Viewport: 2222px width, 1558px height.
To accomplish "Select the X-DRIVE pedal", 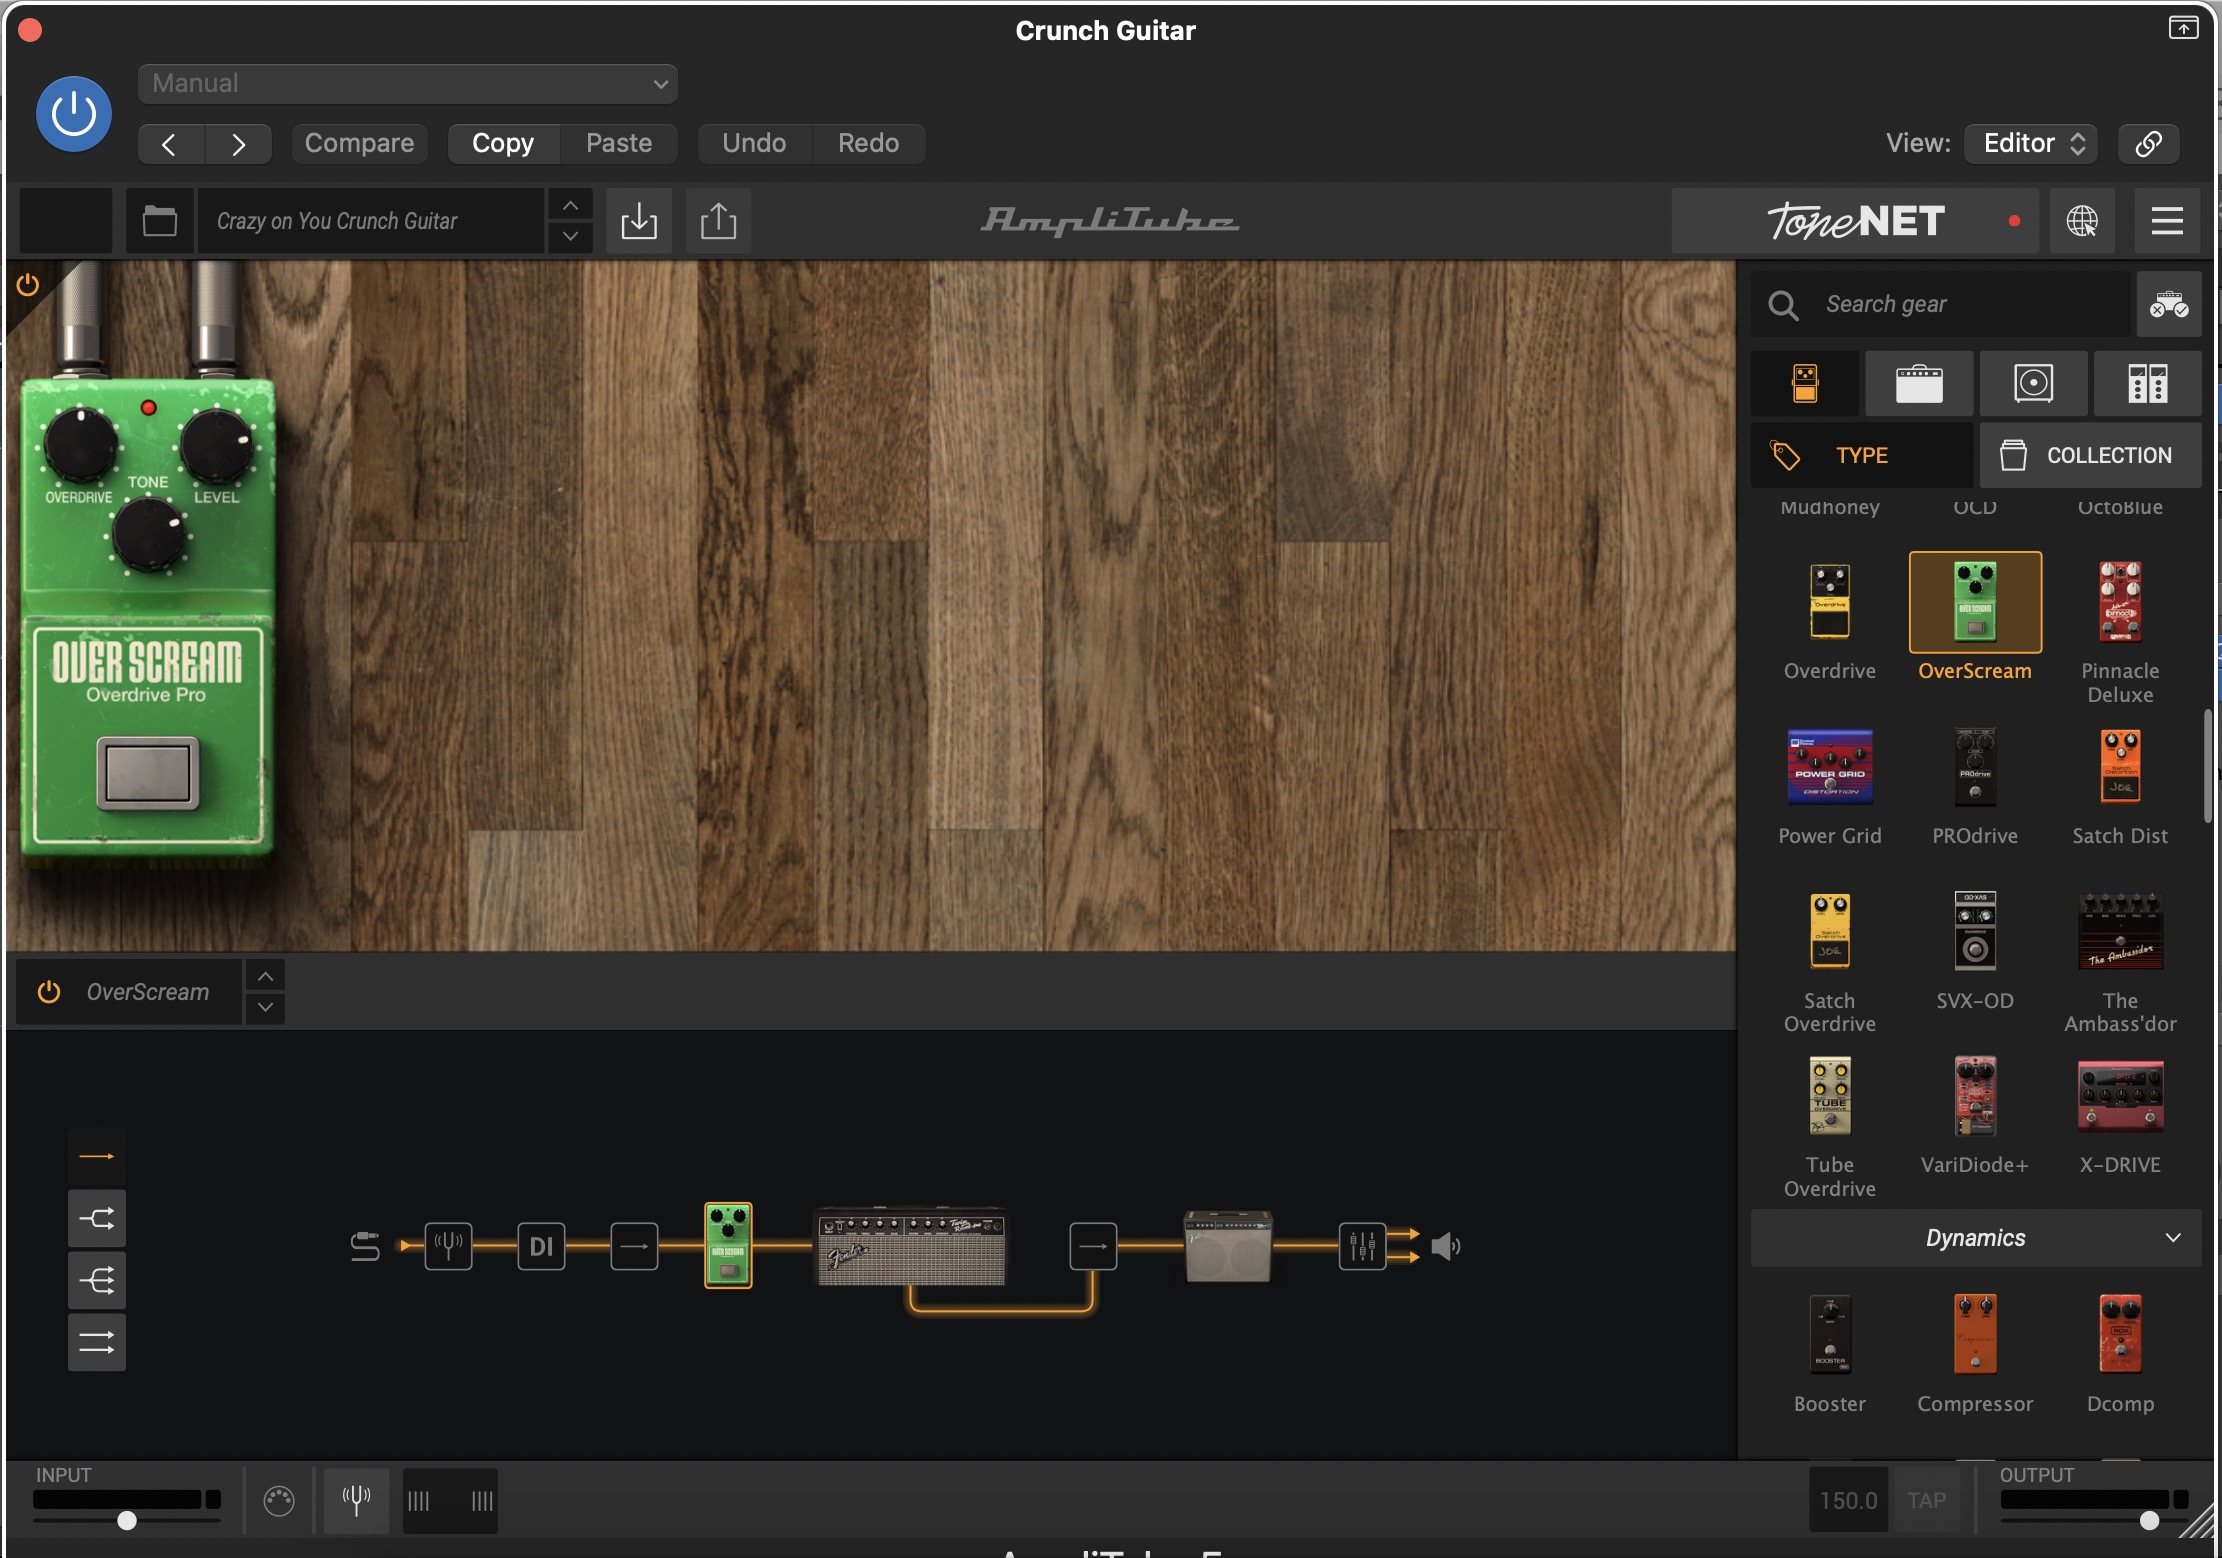I will [x=2120, y=1096].
